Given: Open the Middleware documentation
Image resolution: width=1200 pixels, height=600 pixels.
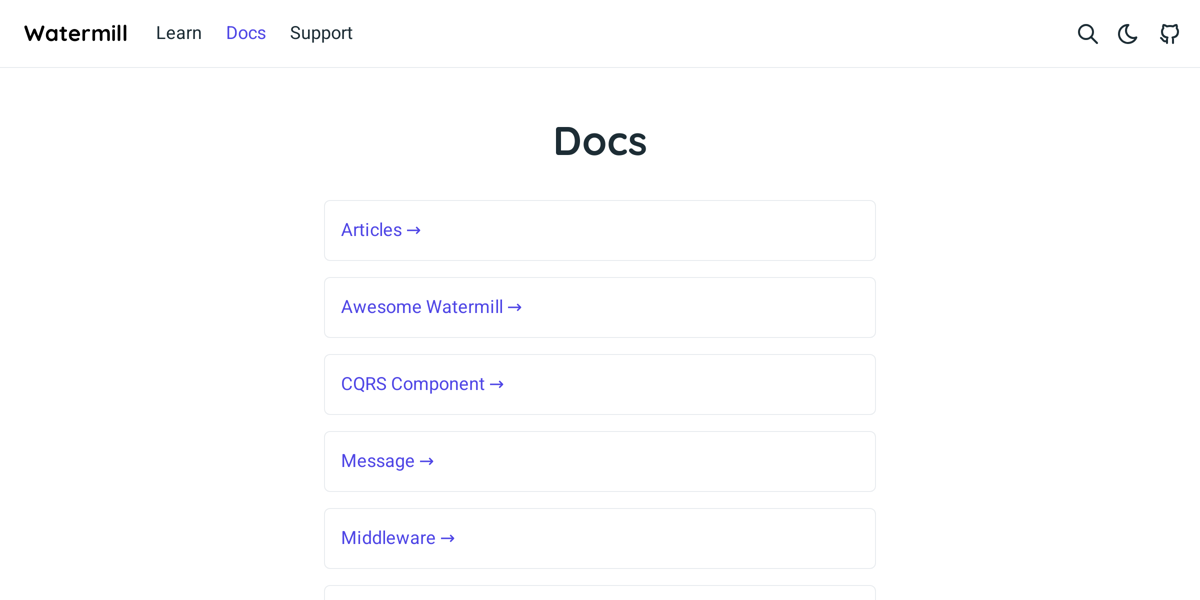Looking at the screenshot, I should click(389, 538).
